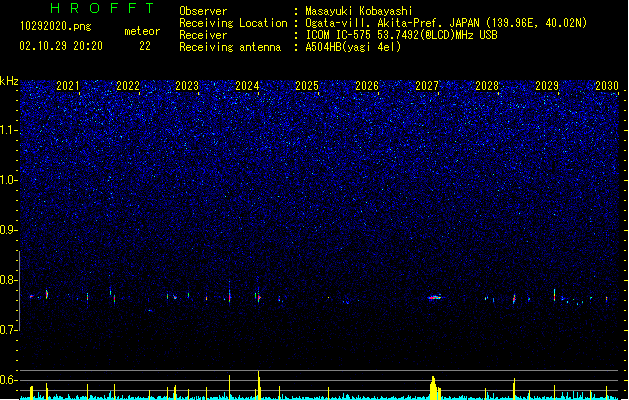
Task: Click the kHz axis unit label
Action: pyautogui.click(x=9, y=81)
